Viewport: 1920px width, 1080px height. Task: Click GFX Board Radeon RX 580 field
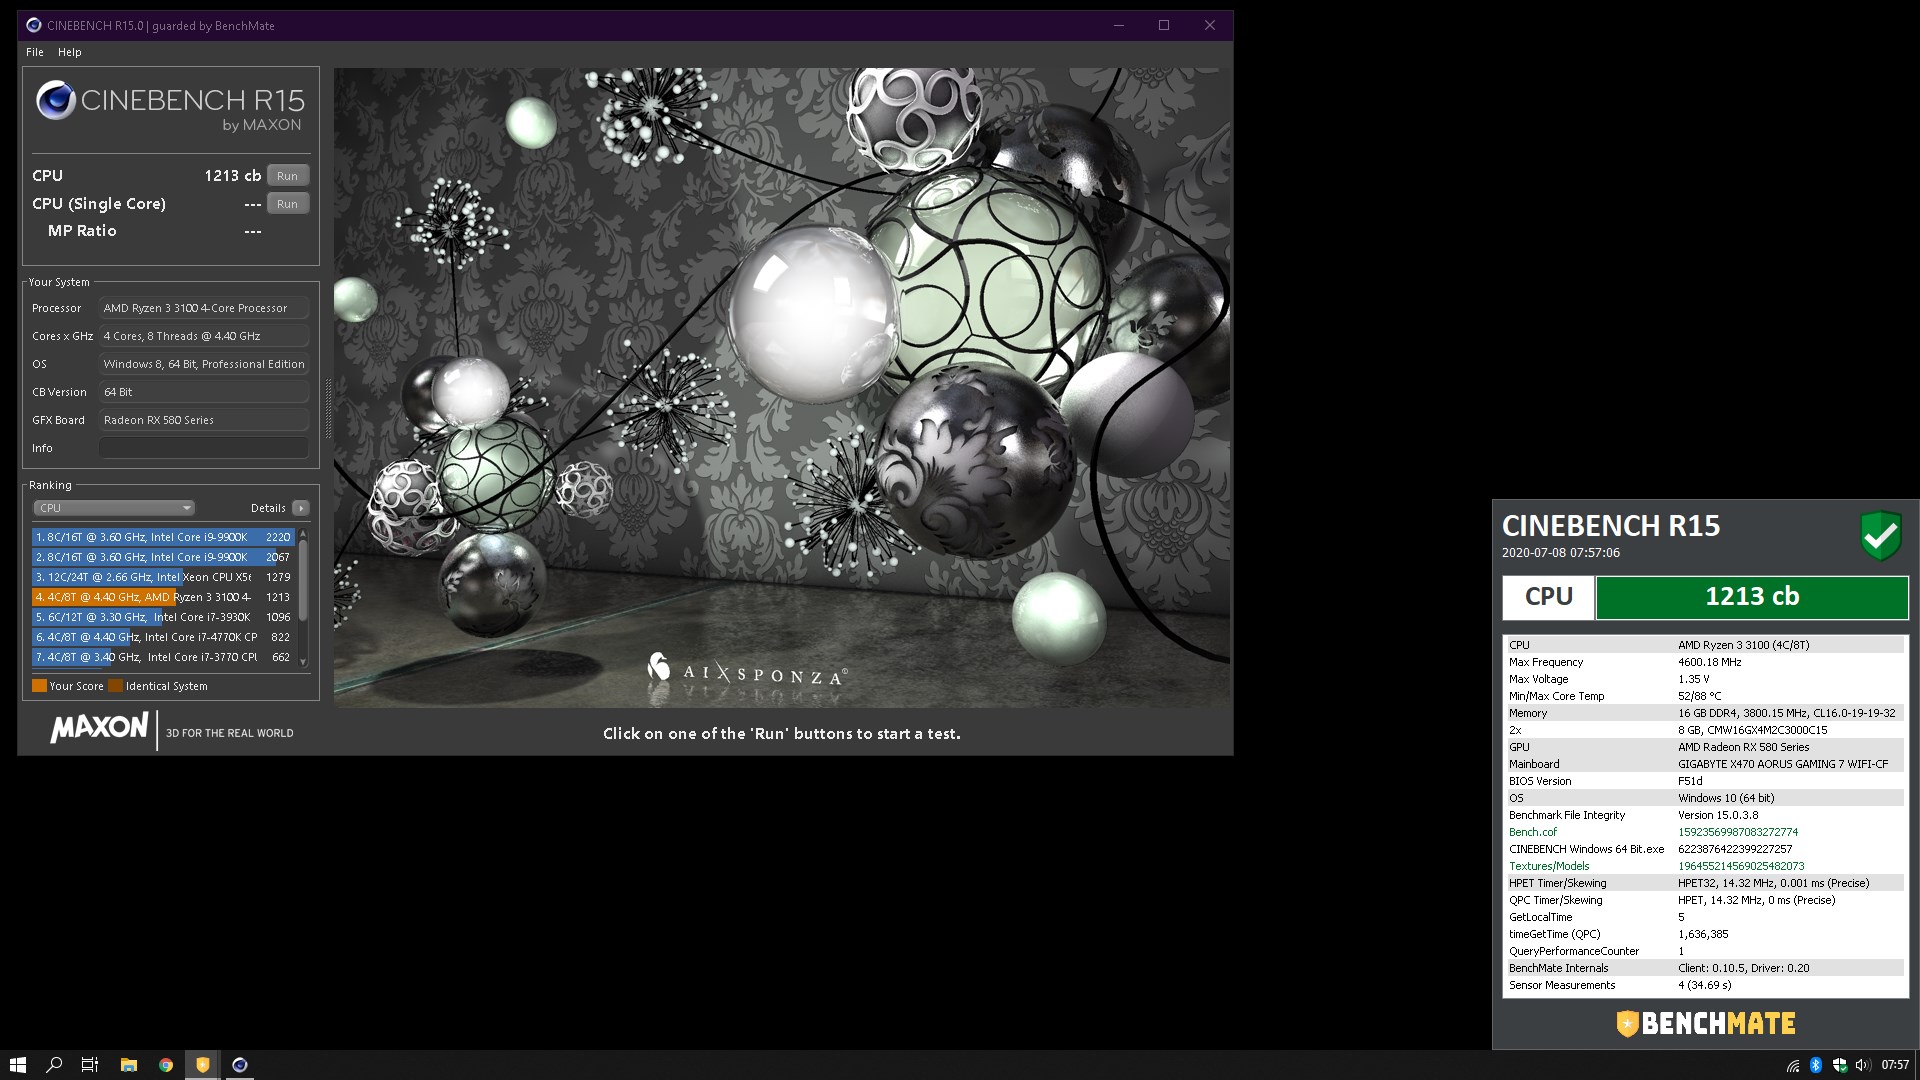coord(204,420)
